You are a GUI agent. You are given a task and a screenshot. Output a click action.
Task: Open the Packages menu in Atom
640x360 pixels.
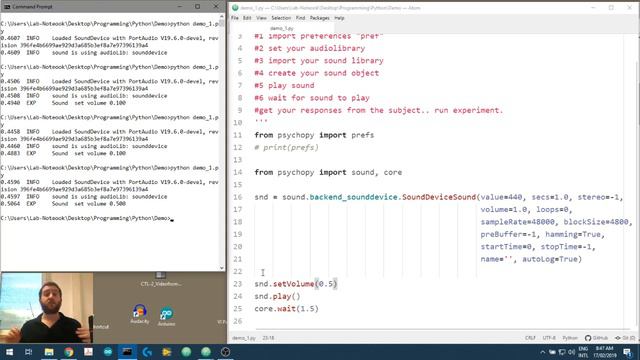(x=320, y=18)
